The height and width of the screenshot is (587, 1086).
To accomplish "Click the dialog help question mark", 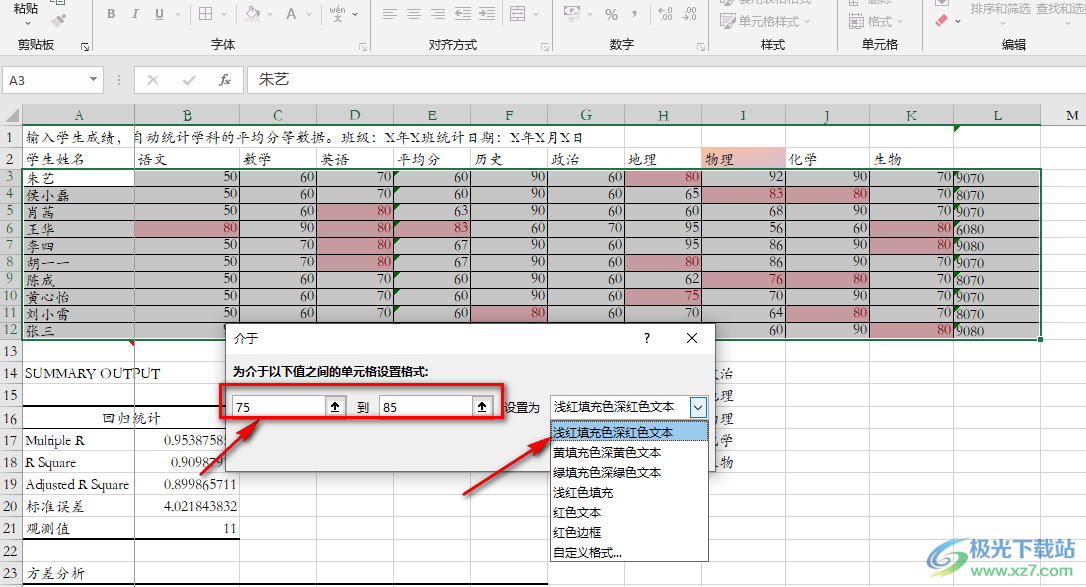I will [x=647, y=338].
